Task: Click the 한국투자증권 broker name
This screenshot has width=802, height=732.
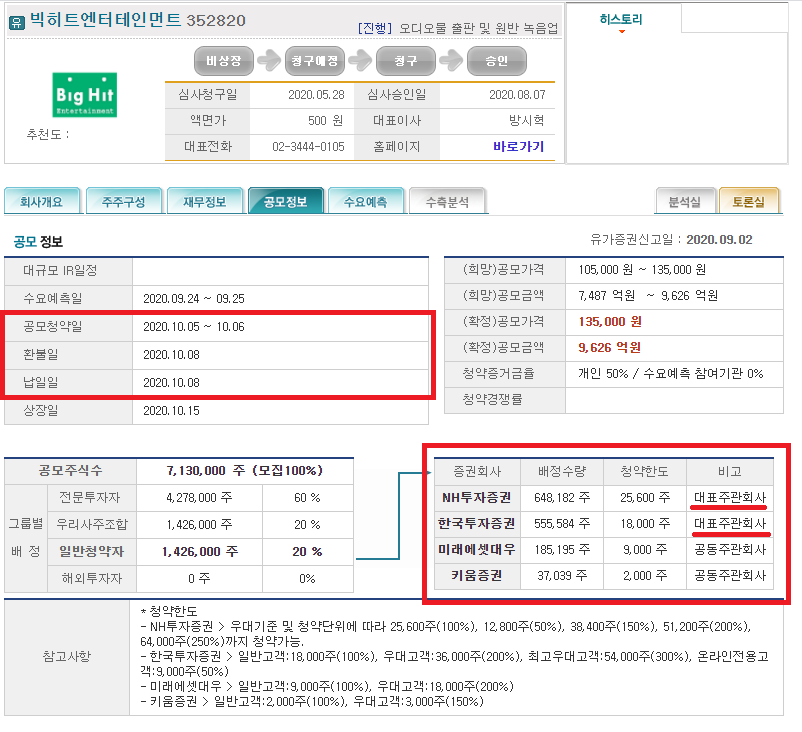Action: click(476, 524)
